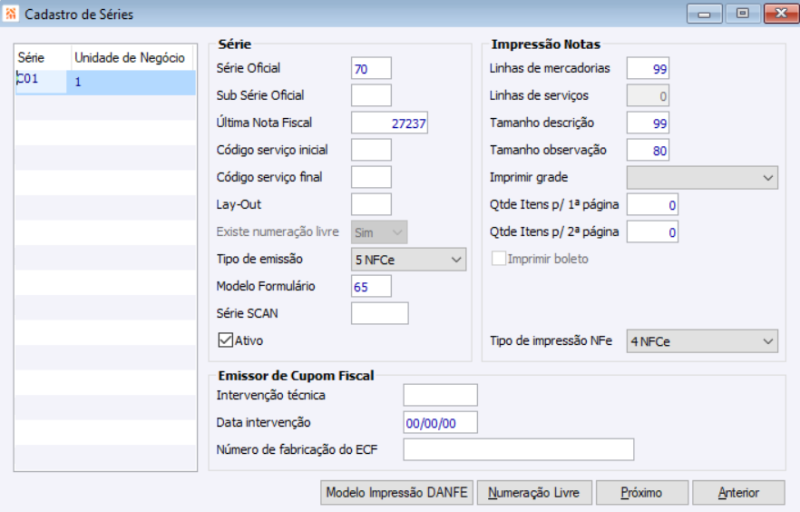Close the Cadastro de Séries window
The height and width of the screenshot is (512, 800).
(777, 14)
